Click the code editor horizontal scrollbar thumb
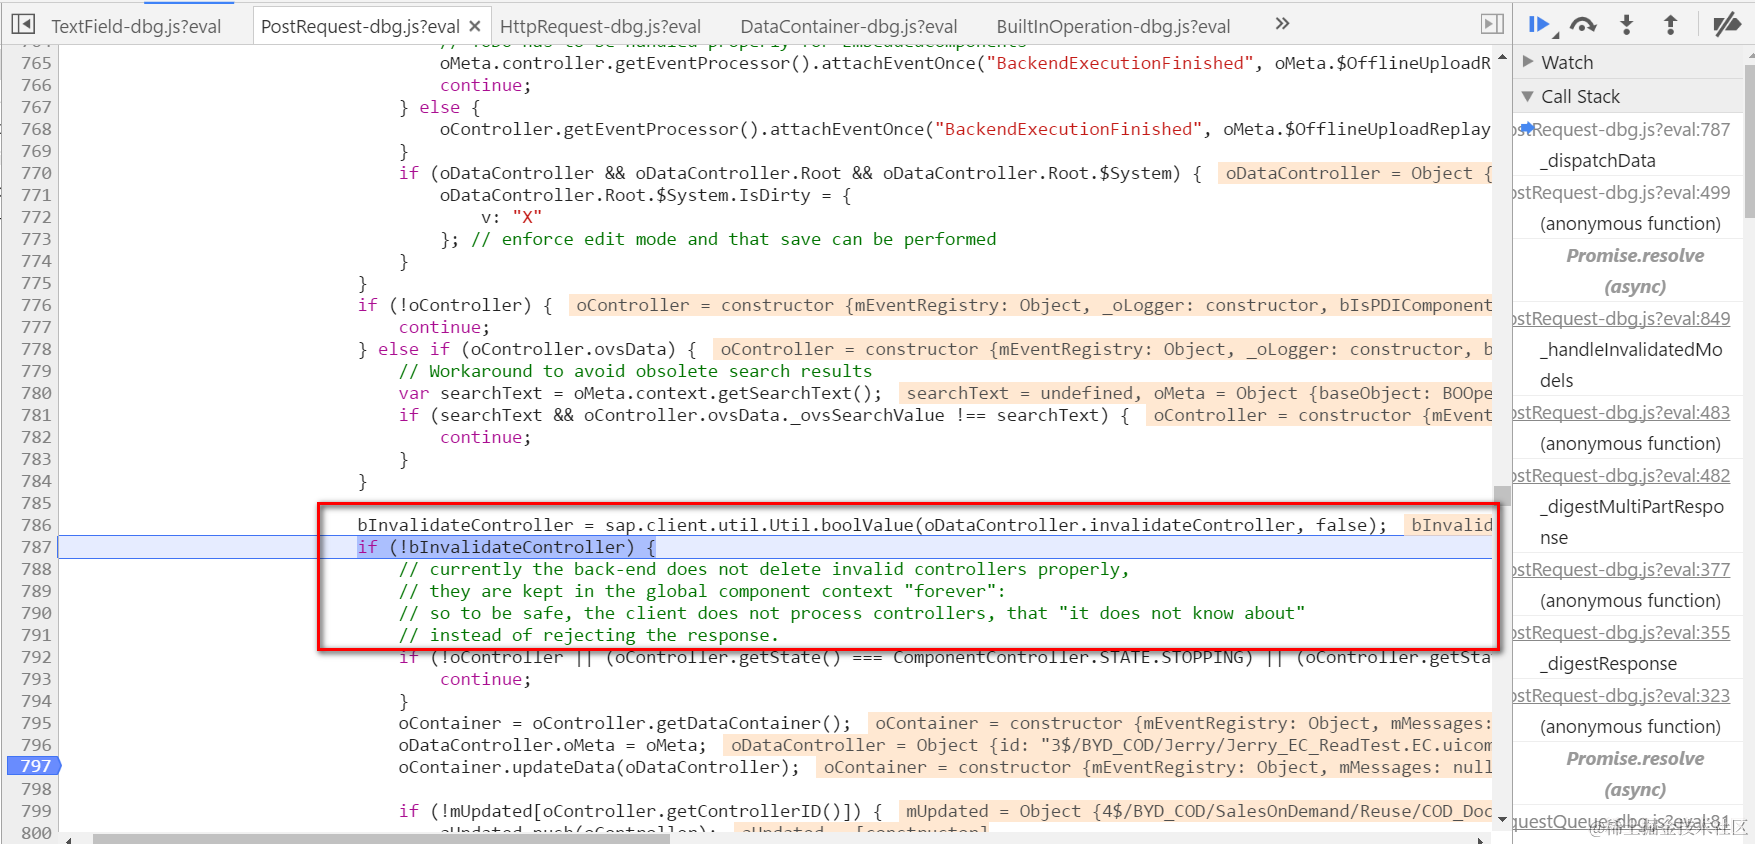The width and height of the screenshot is (1755, 844). pos(381,839)
